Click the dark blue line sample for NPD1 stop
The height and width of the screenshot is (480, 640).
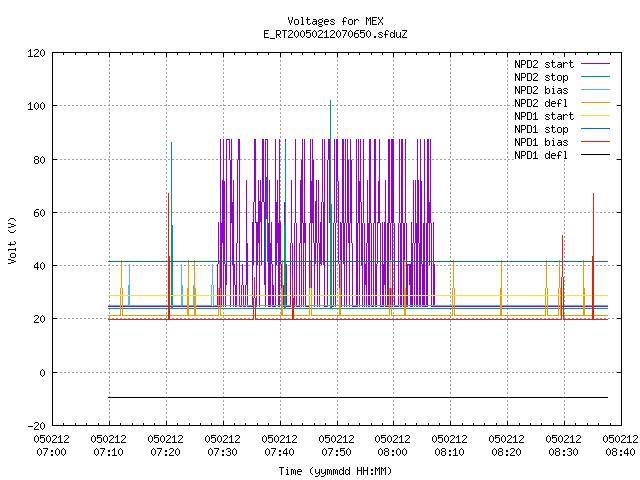click(596, 129)
